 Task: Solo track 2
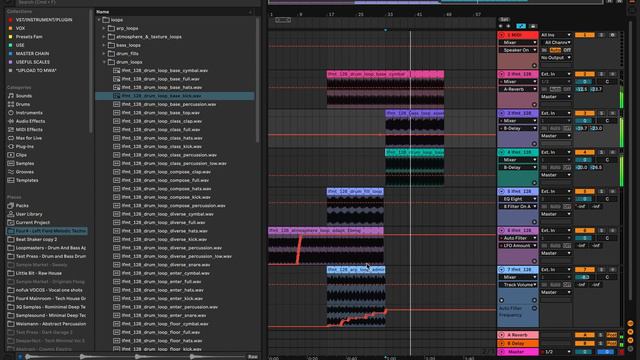[x=601, y=74]
